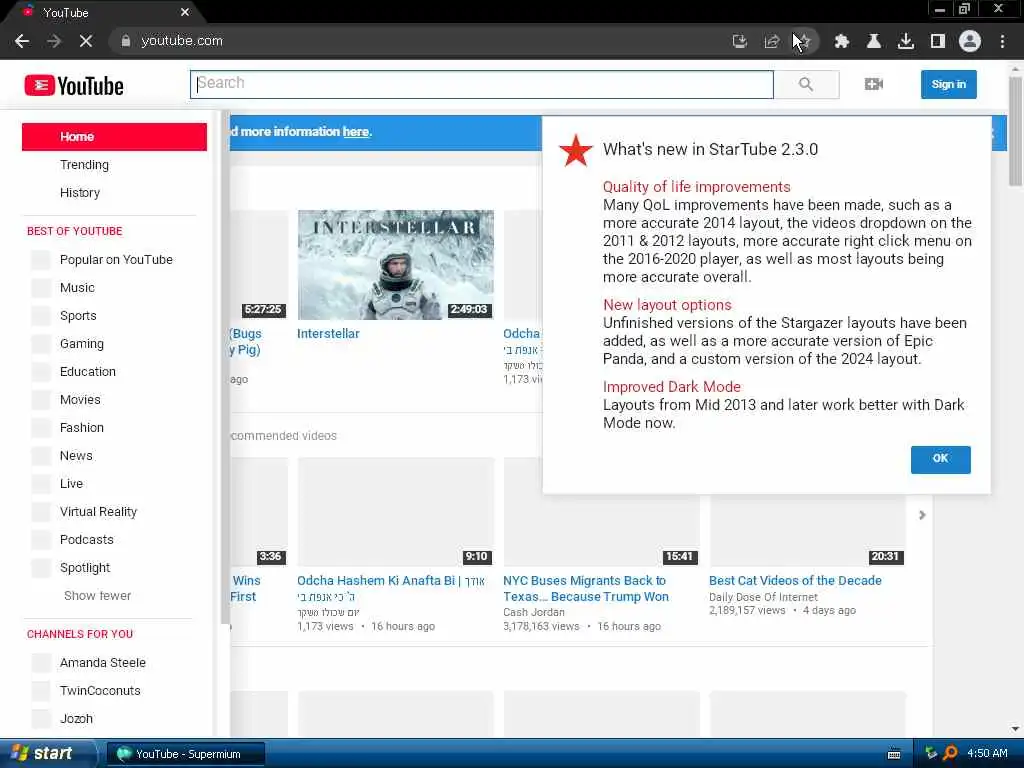Image resolution: width=1024 pixels, height=768 pixels.
Task: Collapse list with Show fewer
Action: point(97,596)
